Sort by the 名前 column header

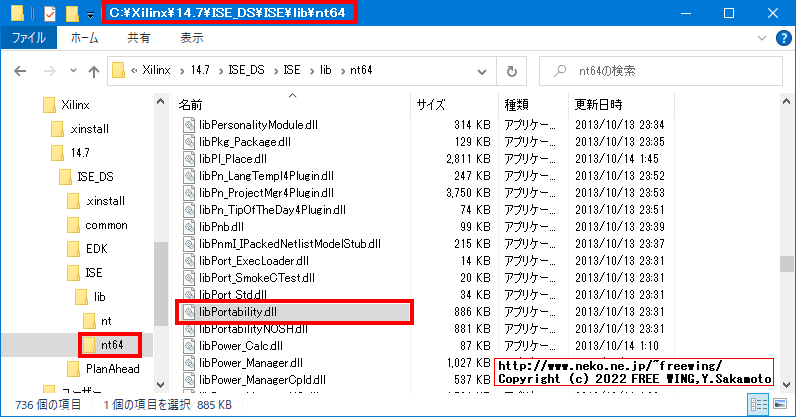point(190,105)
